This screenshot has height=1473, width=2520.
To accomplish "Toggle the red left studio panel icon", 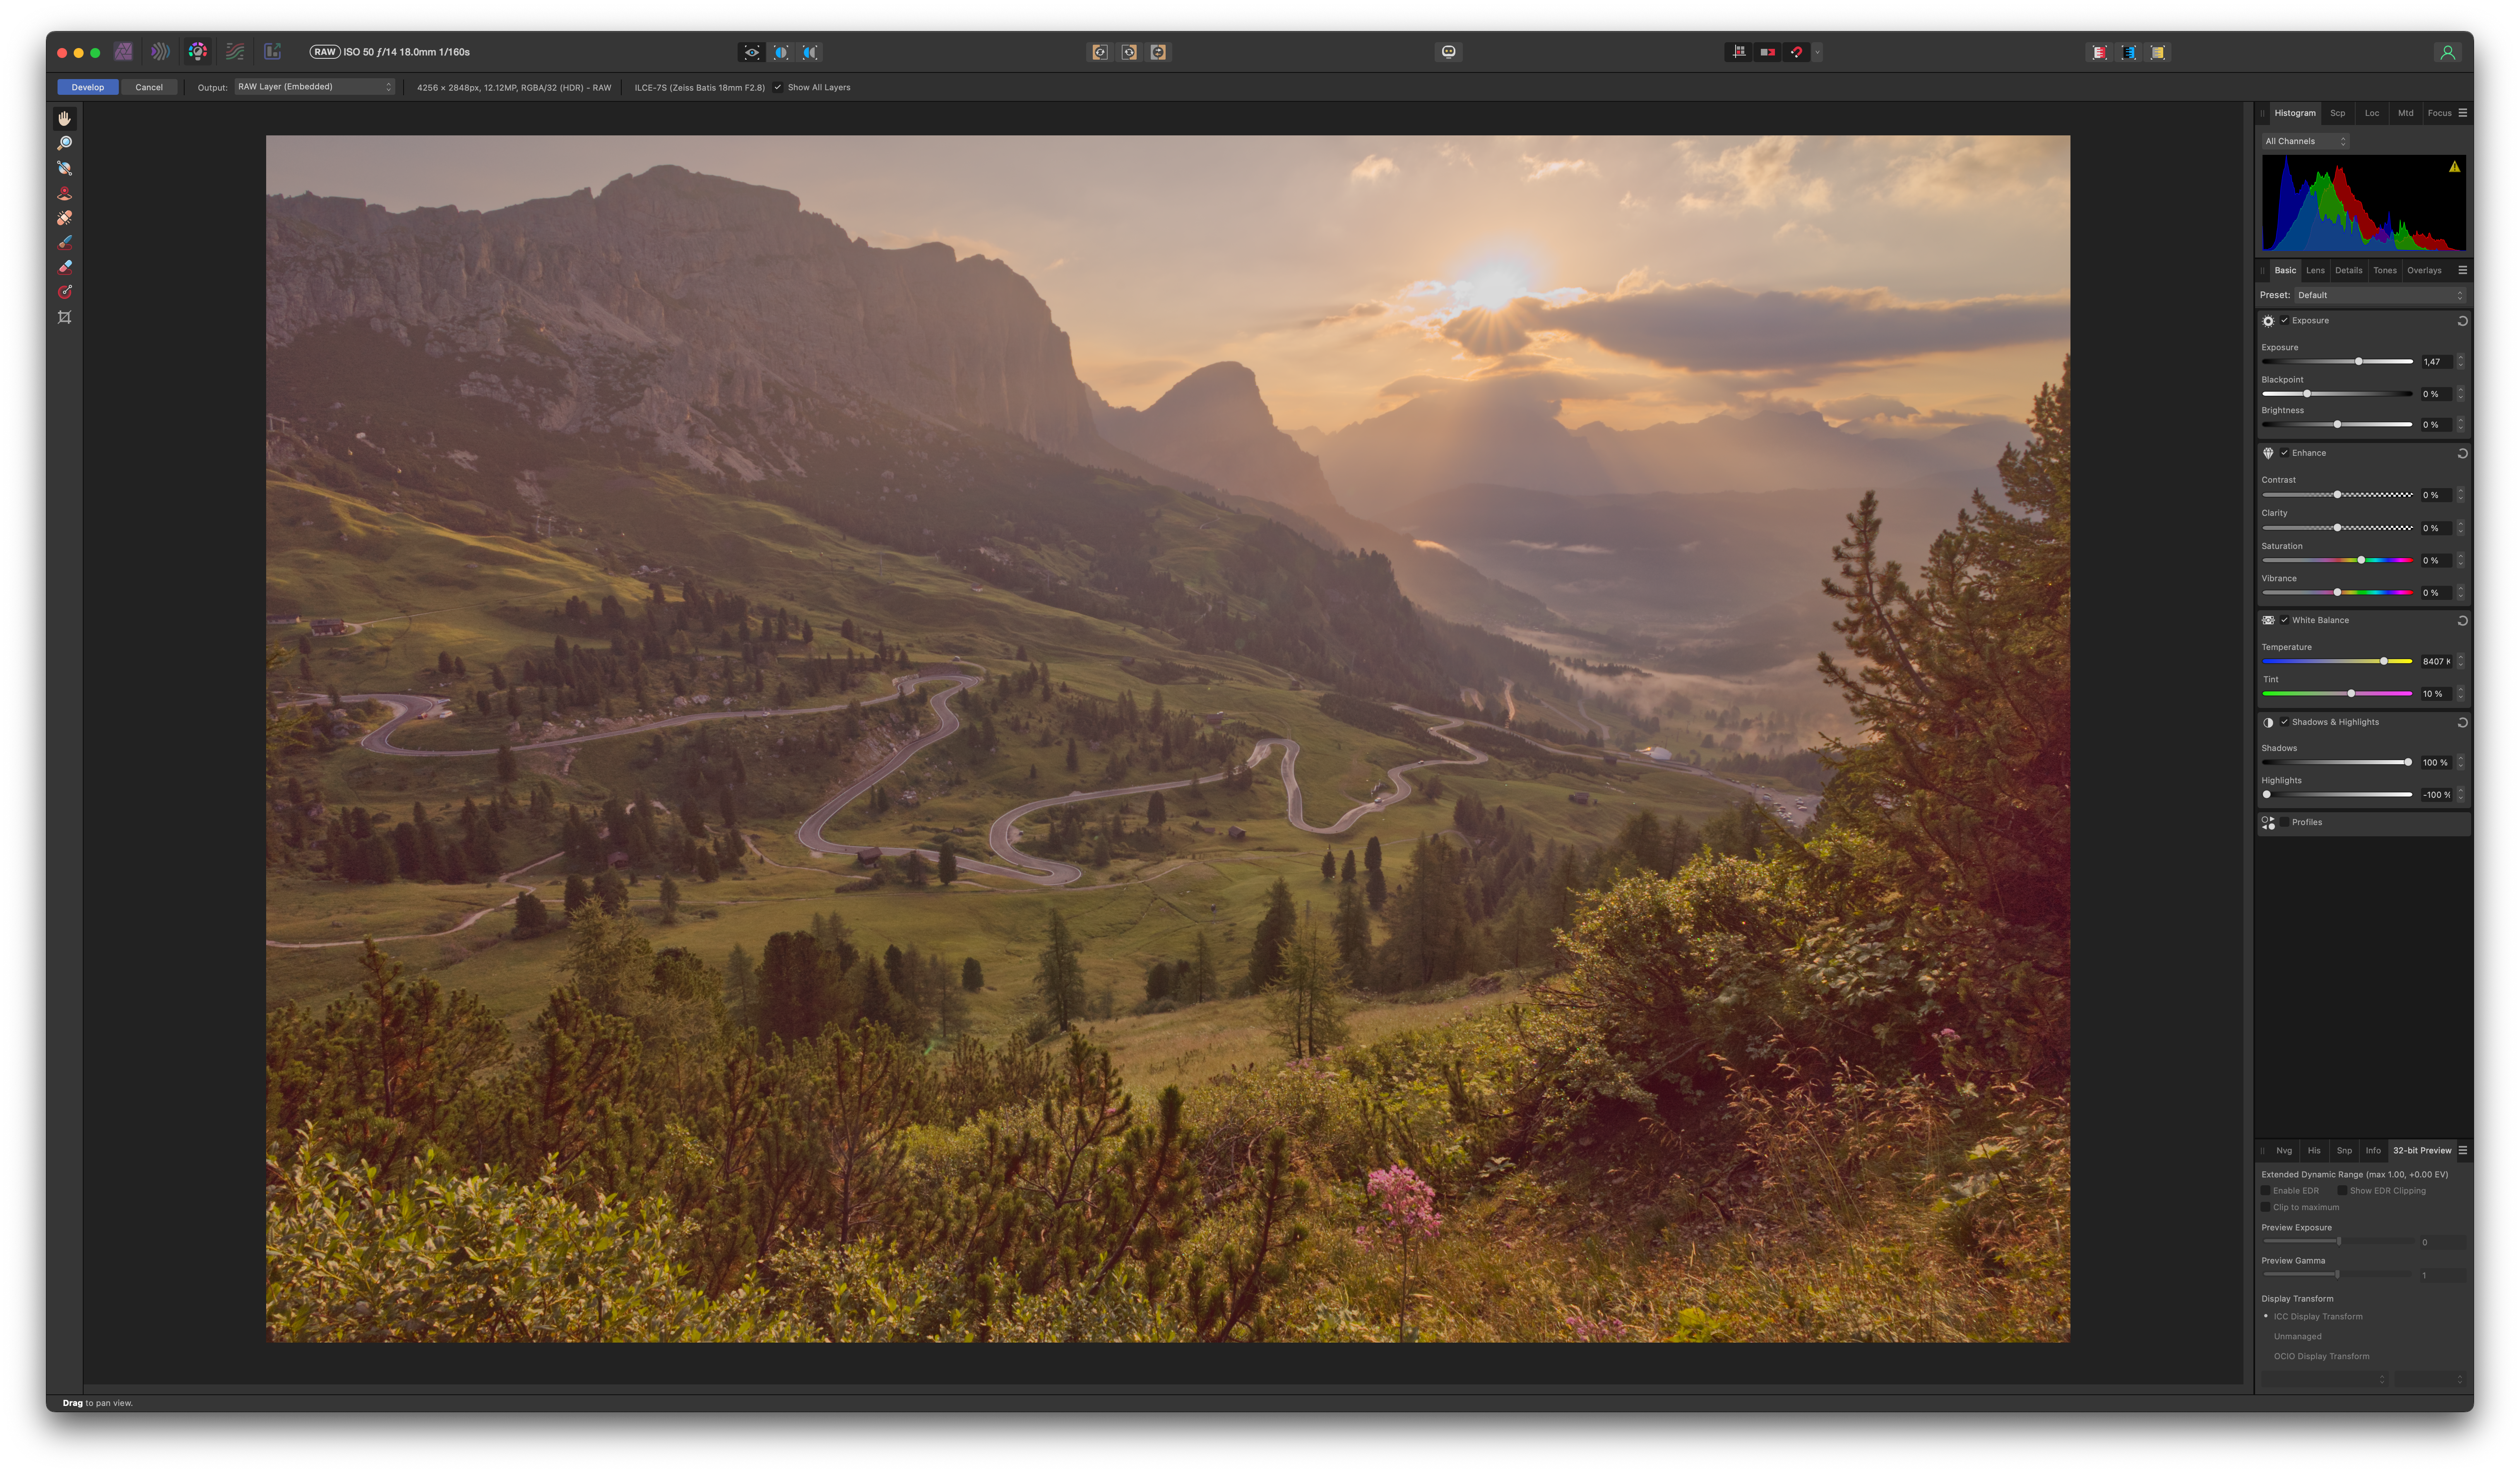I will point(2100,52).
